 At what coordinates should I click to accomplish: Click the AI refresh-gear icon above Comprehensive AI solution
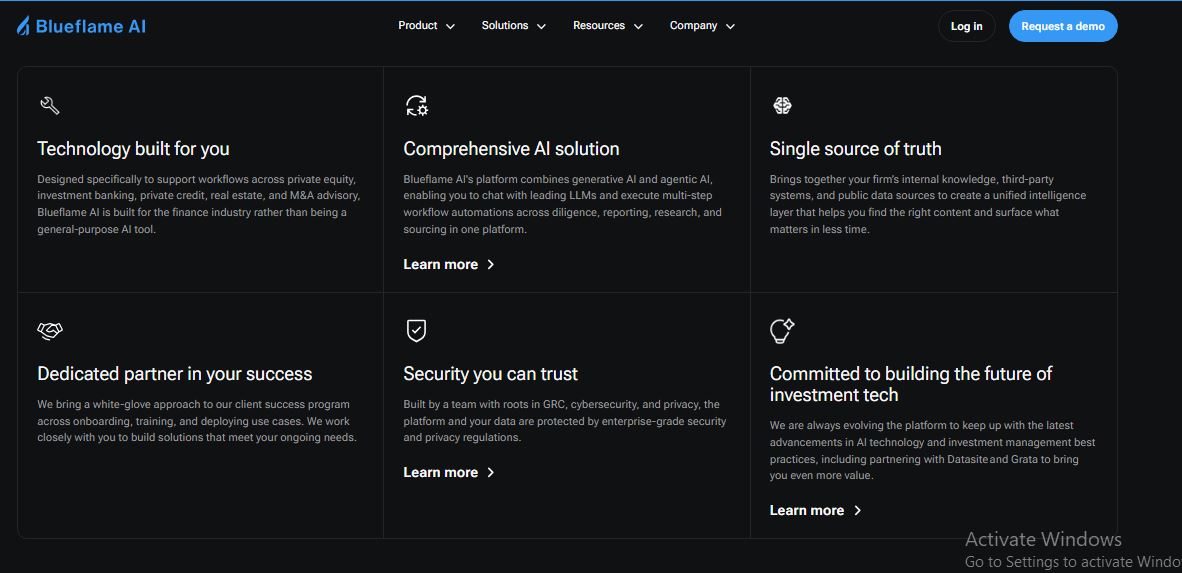pos(416,105)
